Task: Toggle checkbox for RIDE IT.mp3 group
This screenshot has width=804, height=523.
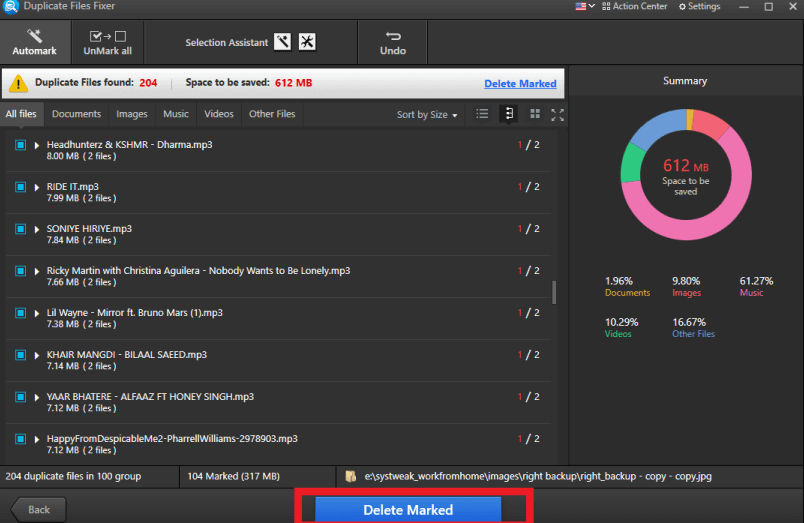Action: point(20,187)
